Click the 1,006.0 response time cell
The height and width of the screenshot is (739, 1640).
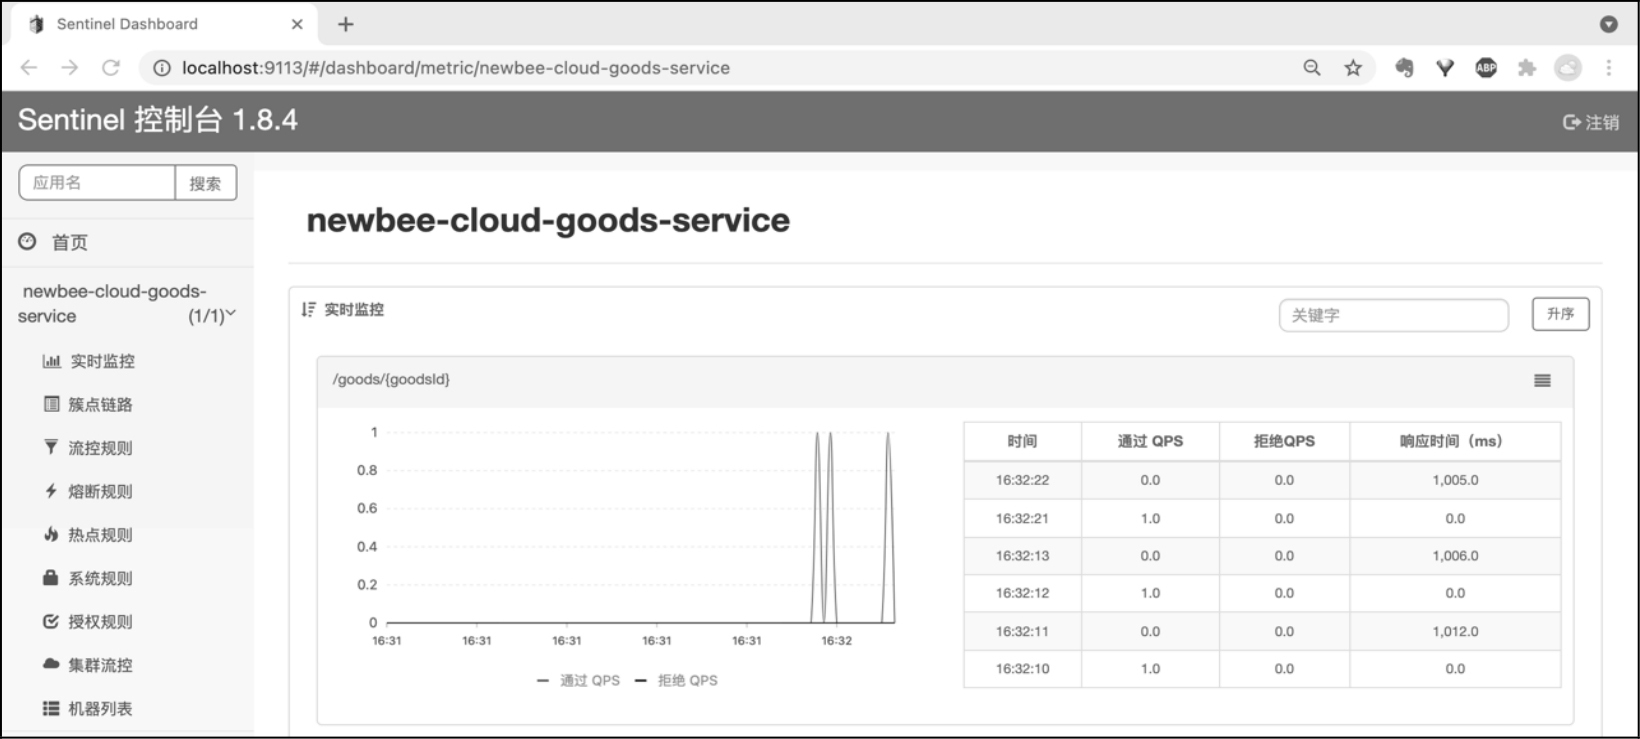pos(1455,556)
